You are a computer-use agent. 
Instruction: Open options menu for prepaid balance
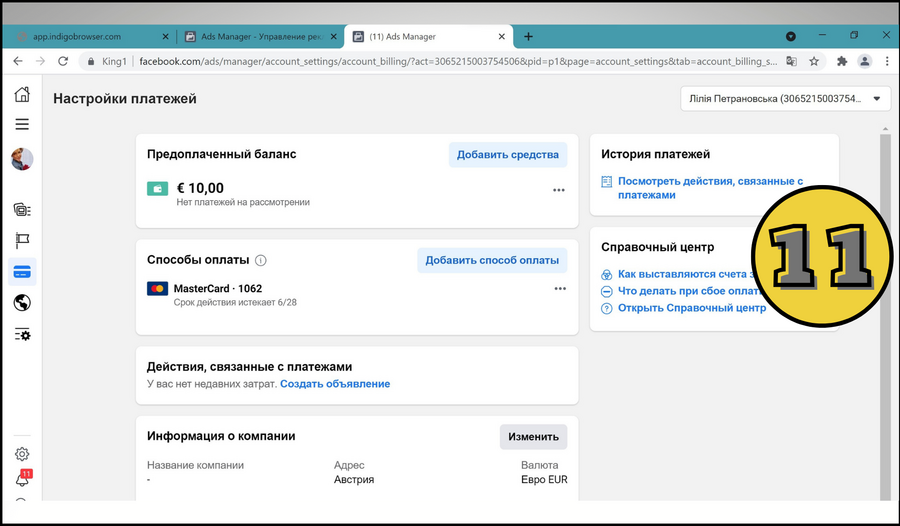tap(558, 190)
